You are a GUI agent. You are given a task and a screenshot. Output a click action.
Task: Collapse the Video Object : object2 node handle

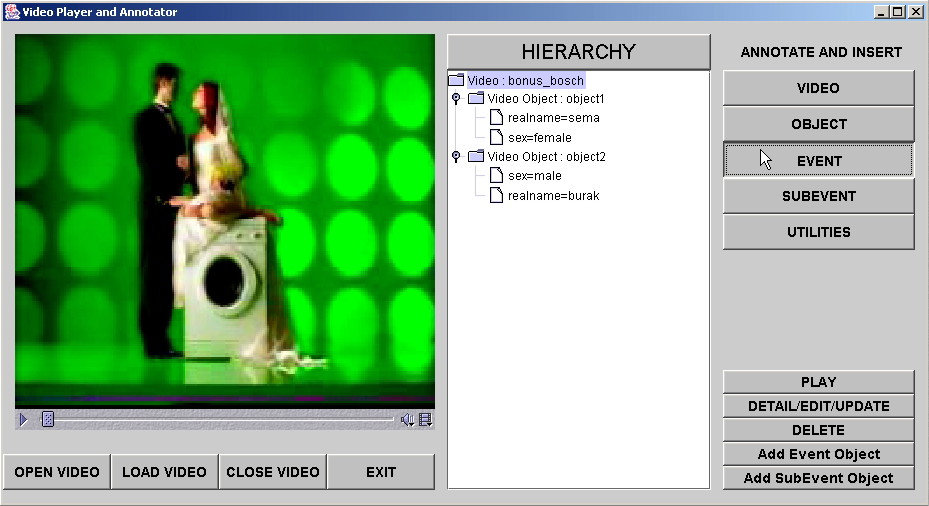pyautogui.click(x=456, y=157)
